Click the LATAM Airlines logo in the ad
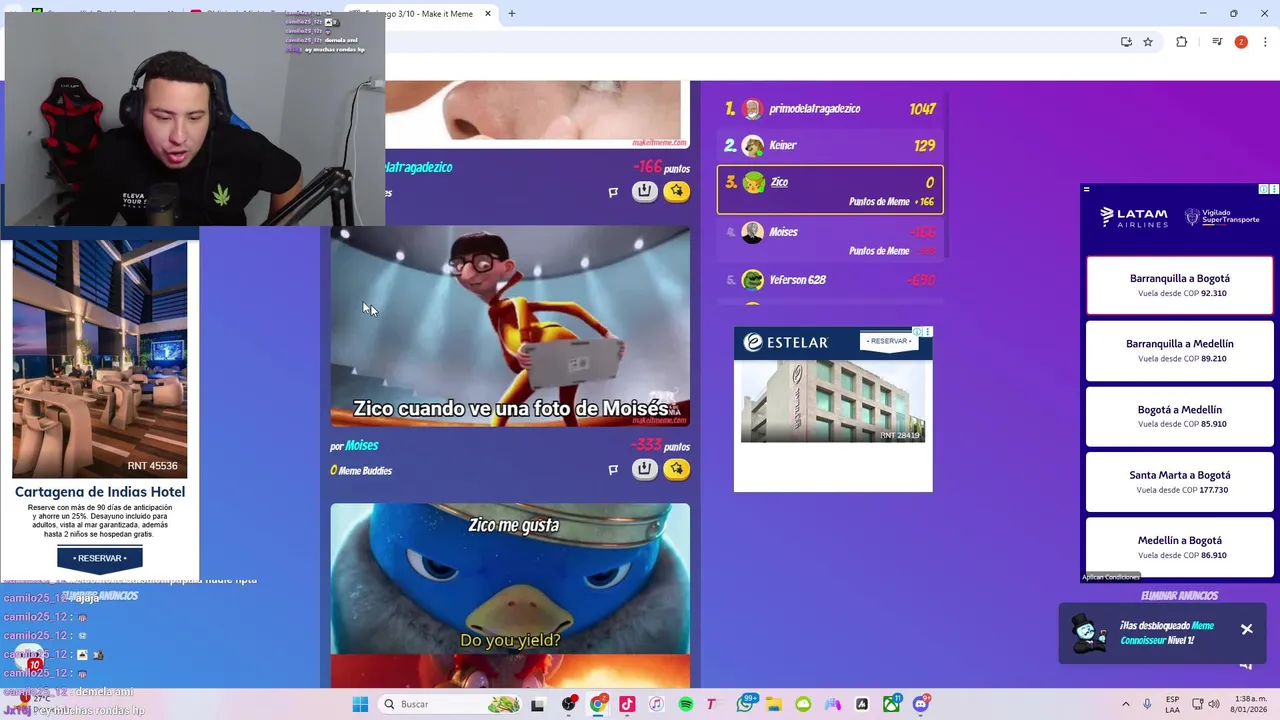The image size is (1280, 720). (x=1134, y=217)
